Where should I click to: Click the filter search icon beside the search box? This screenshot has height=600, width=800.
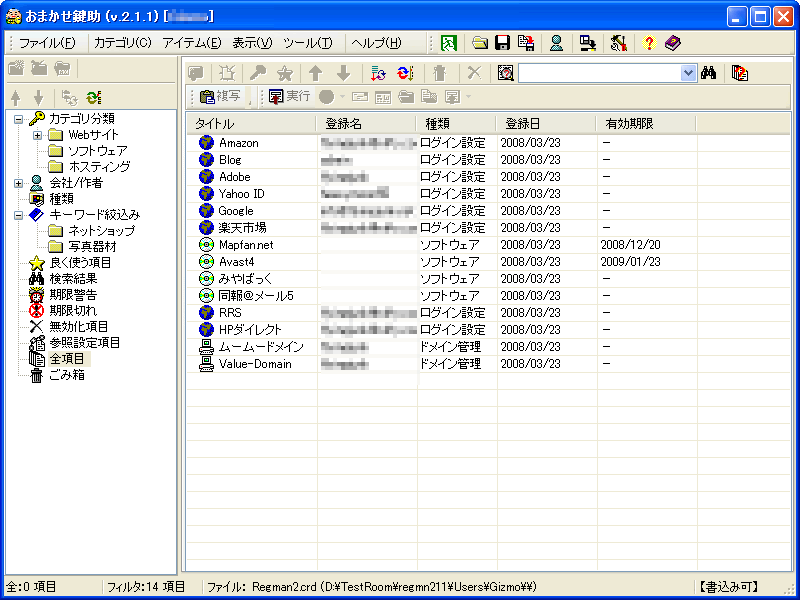tap(505, 73)
